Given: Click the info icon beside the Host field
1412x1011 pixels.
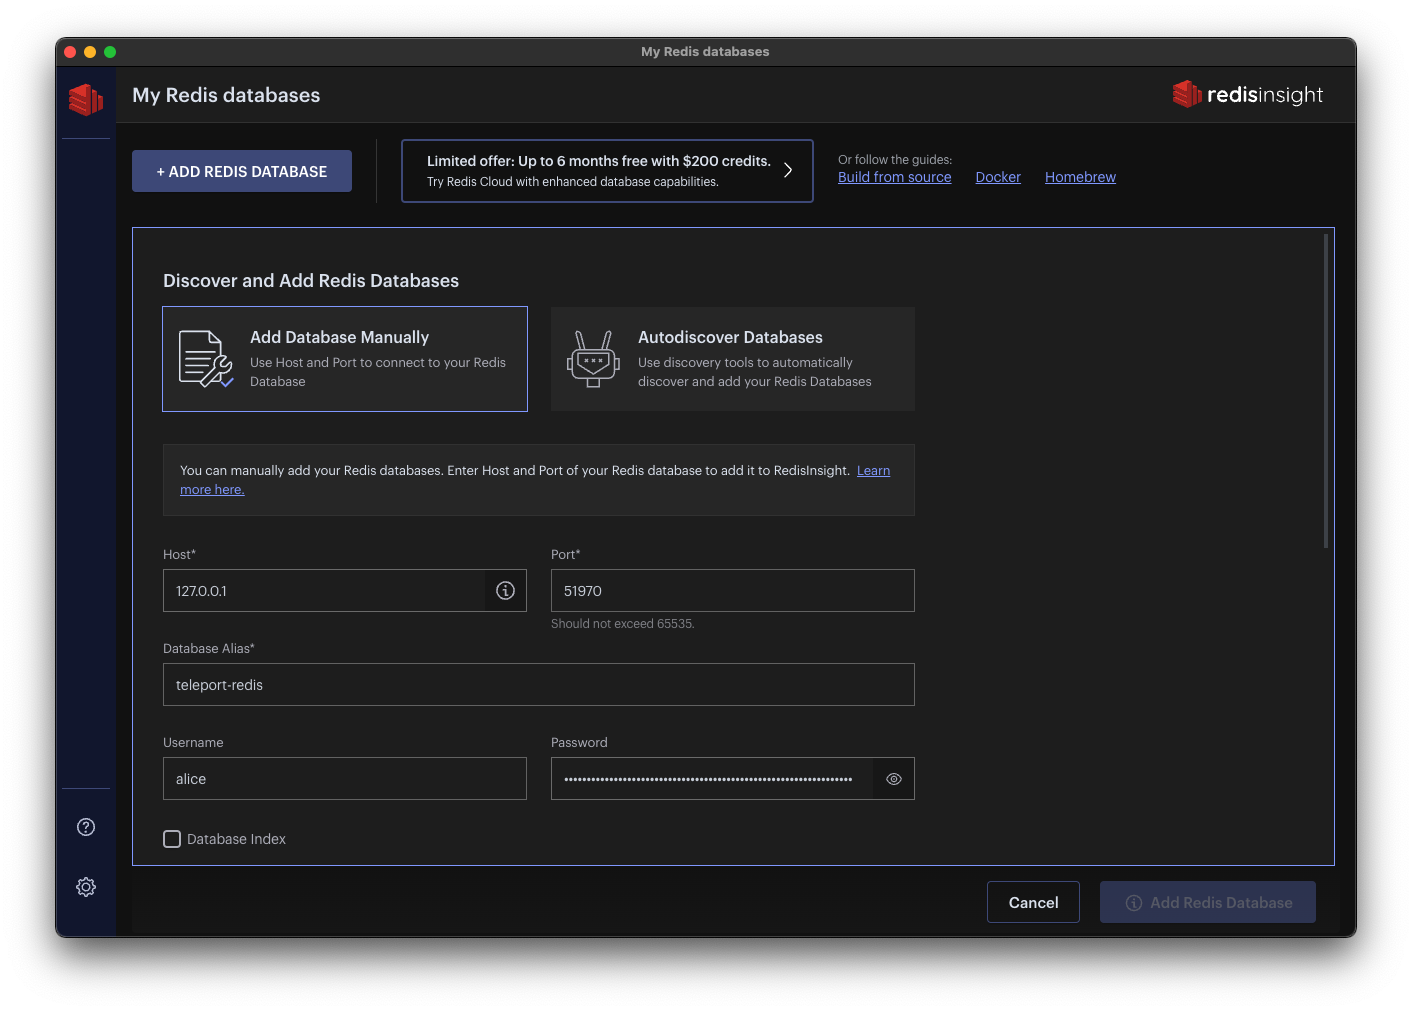Looking at the screenshot, I should [505, 590].
